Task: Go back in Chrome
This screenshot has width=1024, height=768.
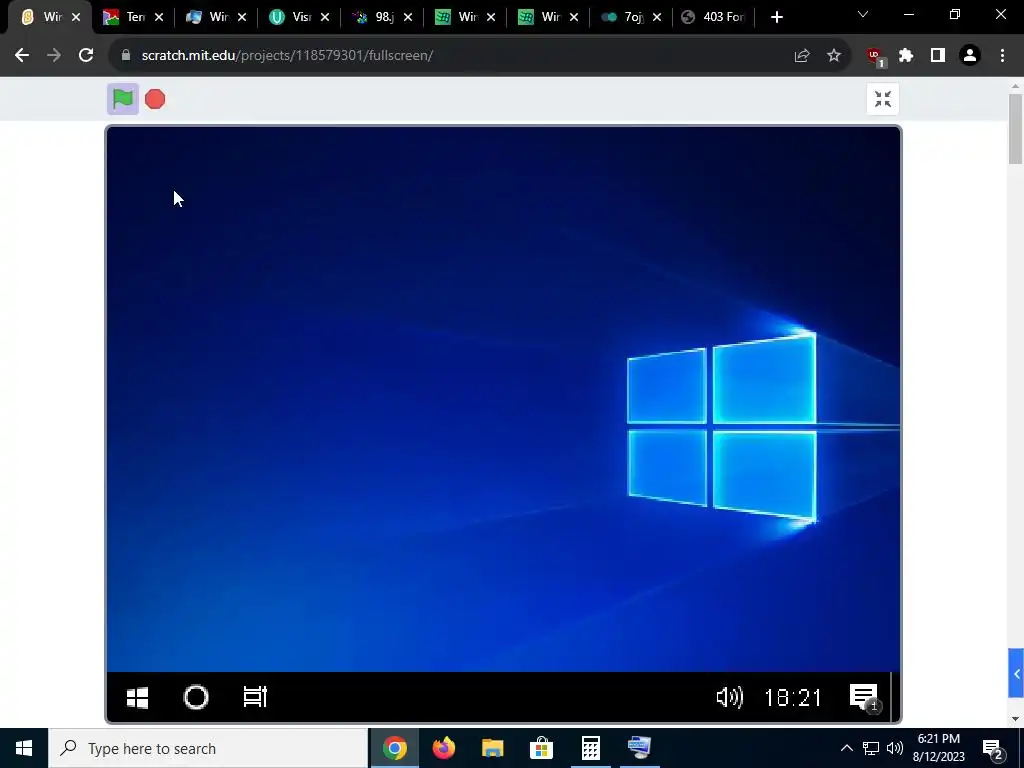Action: click(22, 56)
